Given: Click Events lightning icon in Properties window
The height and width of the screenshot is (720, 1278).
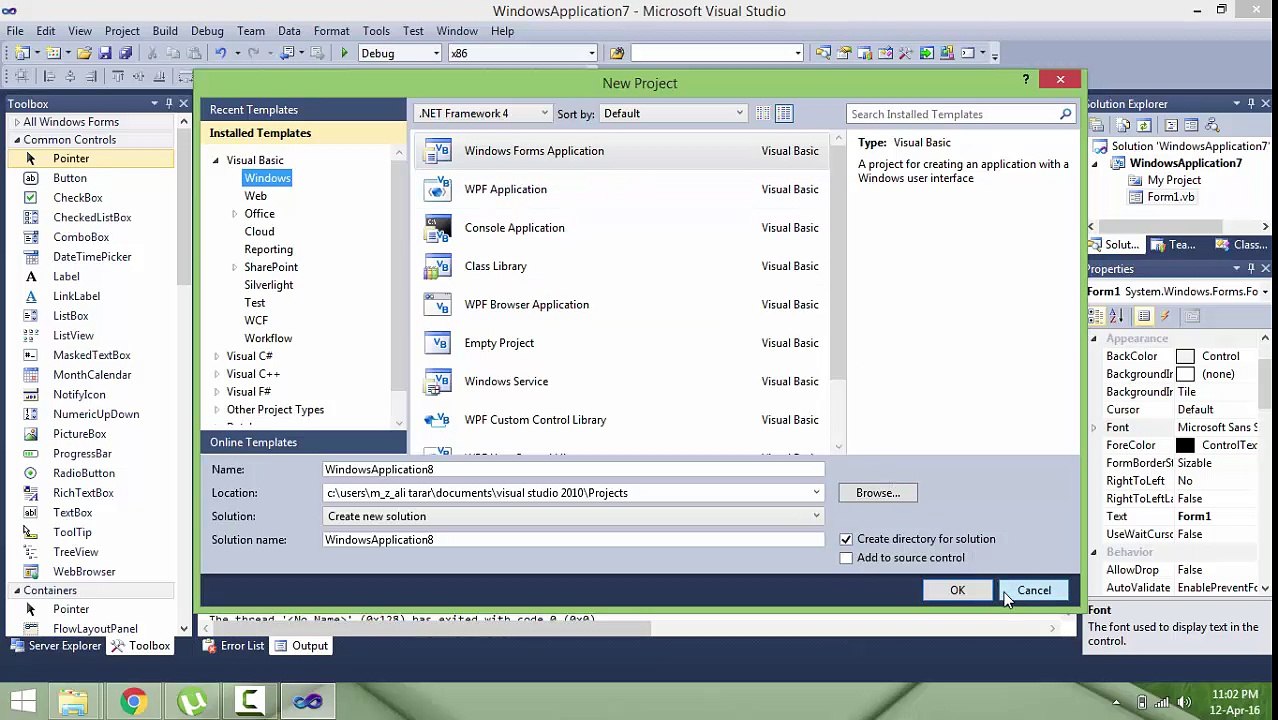Looking at the screenshot, I should (x=1165, y=316).
